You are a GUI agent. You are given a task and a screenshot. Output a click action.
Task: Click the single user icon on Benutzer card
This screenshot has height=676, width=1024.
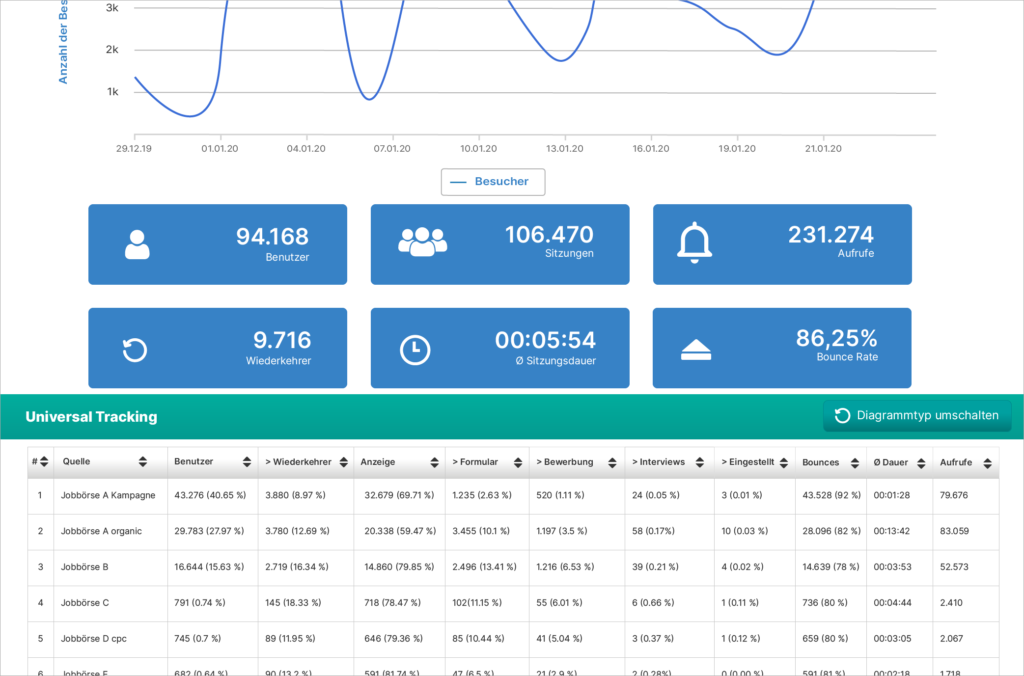137,244
